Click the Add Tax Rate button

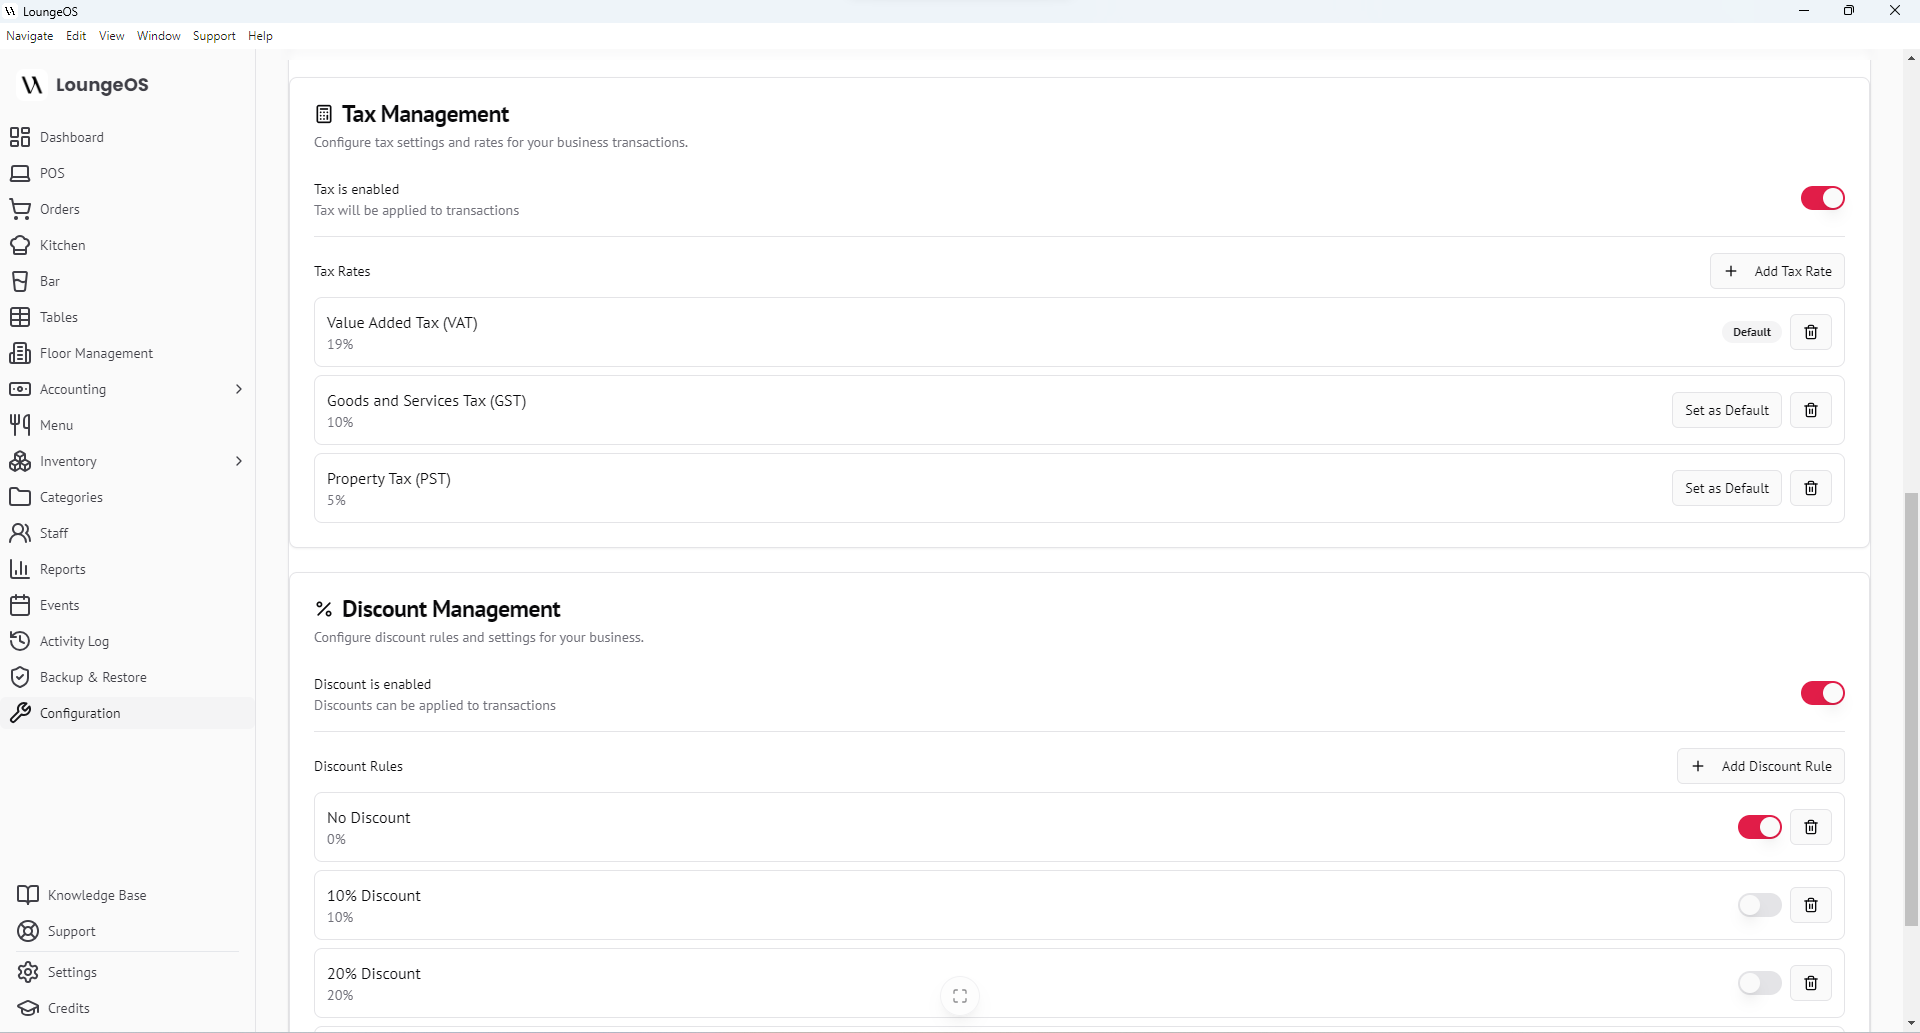coord(1777,271)
